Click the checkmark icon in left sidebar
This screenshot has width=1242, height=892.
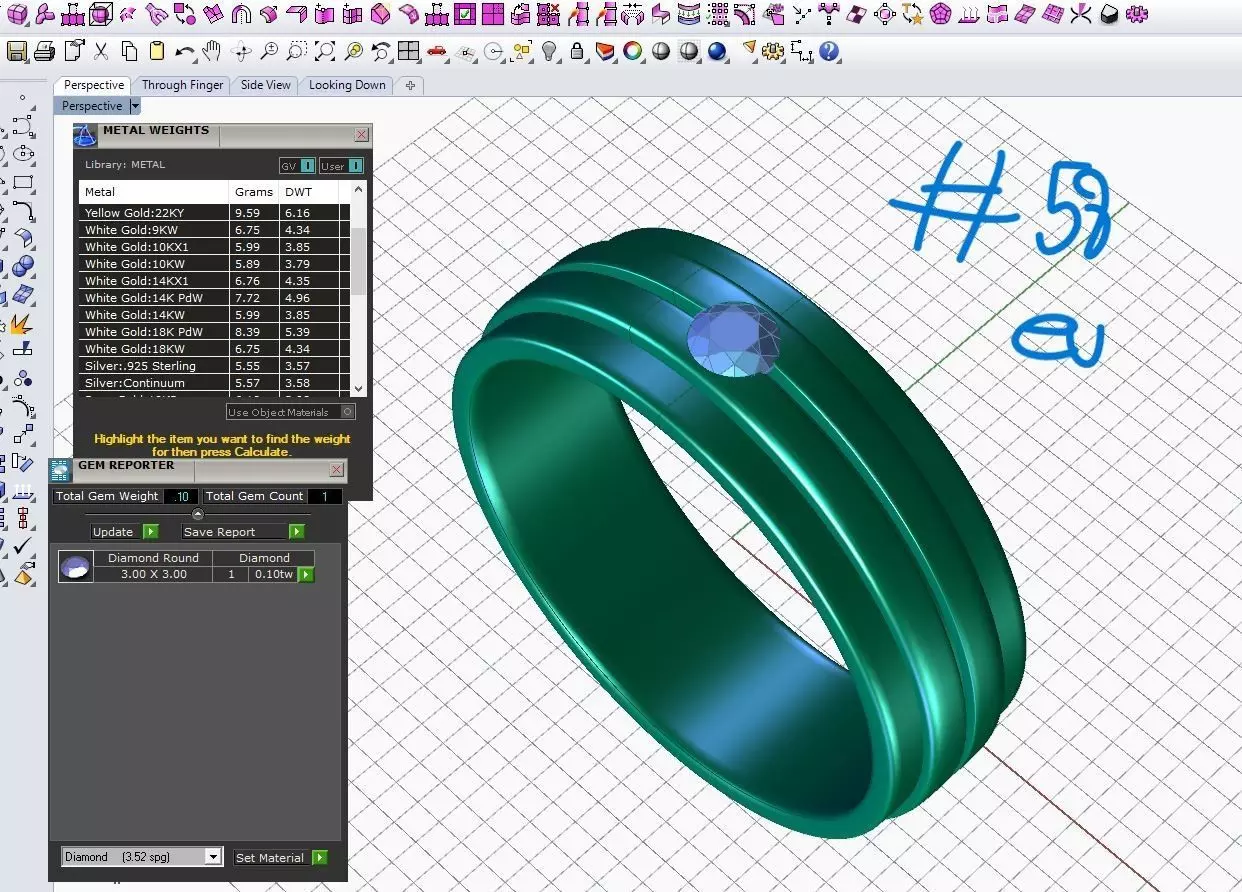pos(22,545)
